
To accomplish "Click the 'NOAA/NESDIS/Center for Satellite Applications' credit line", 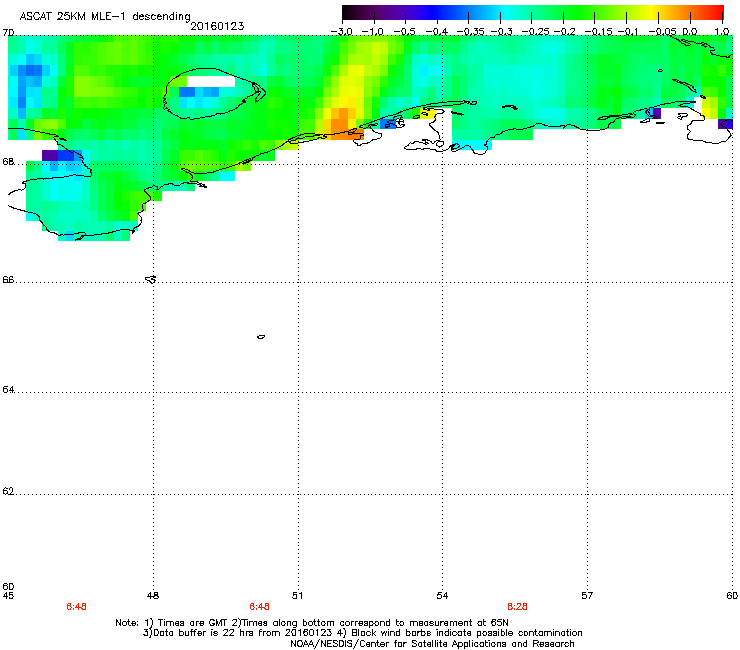I will coord(432,644).
